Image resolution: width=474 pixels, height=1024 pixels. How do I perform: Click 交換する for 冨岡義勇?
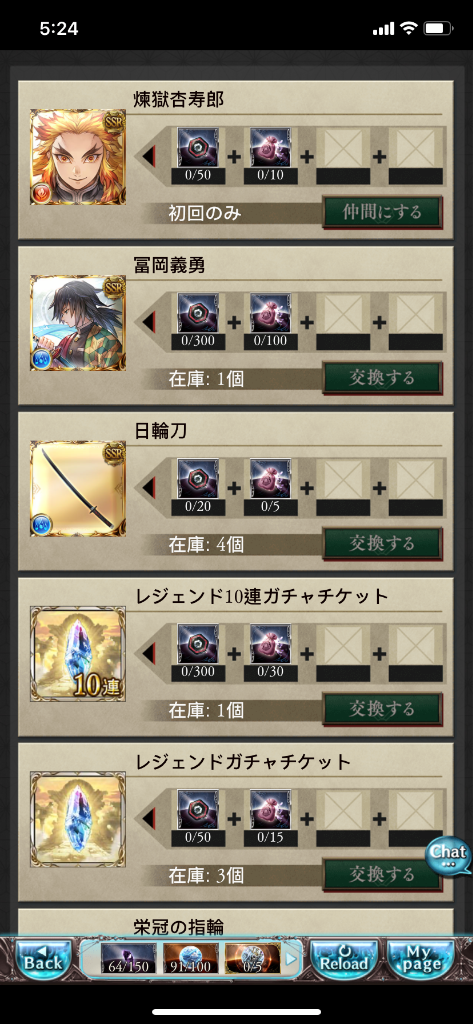click(383, 377)
